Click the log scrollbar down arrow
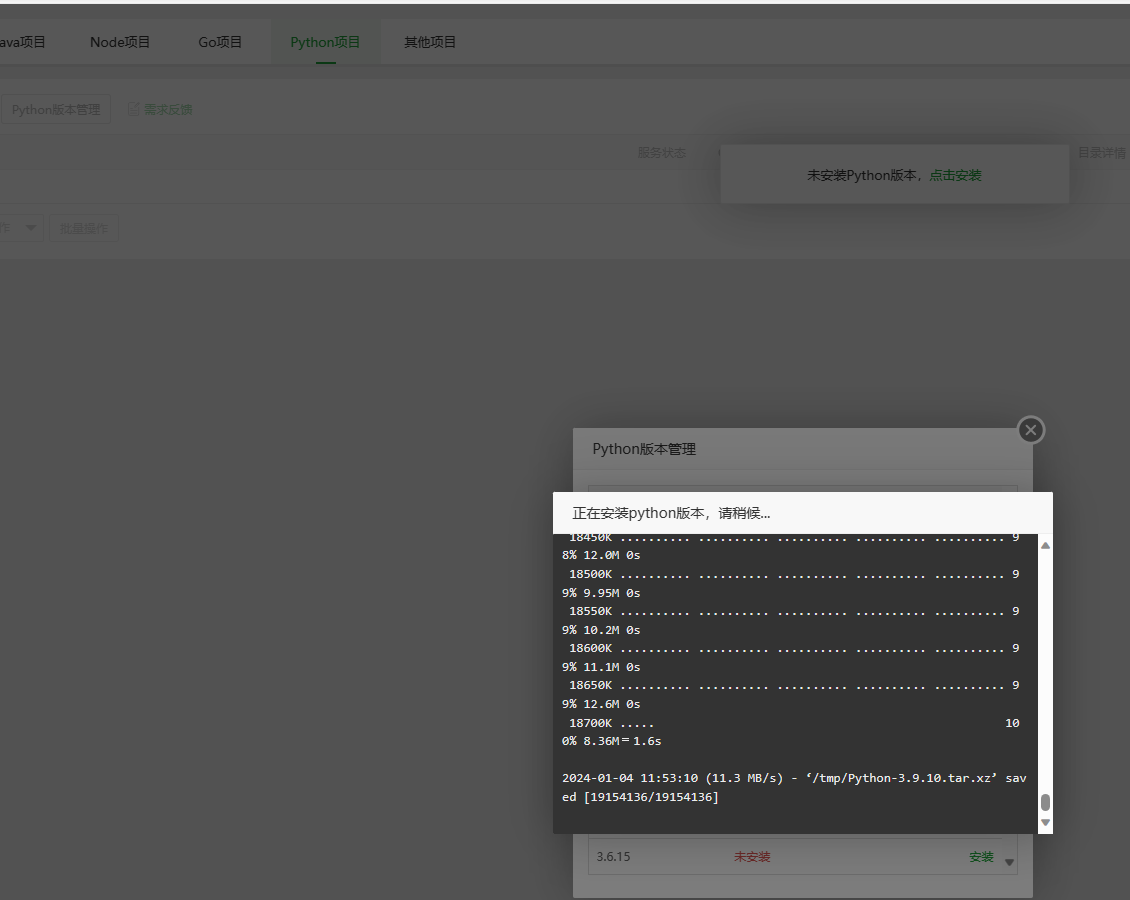 click(1045, 822)
